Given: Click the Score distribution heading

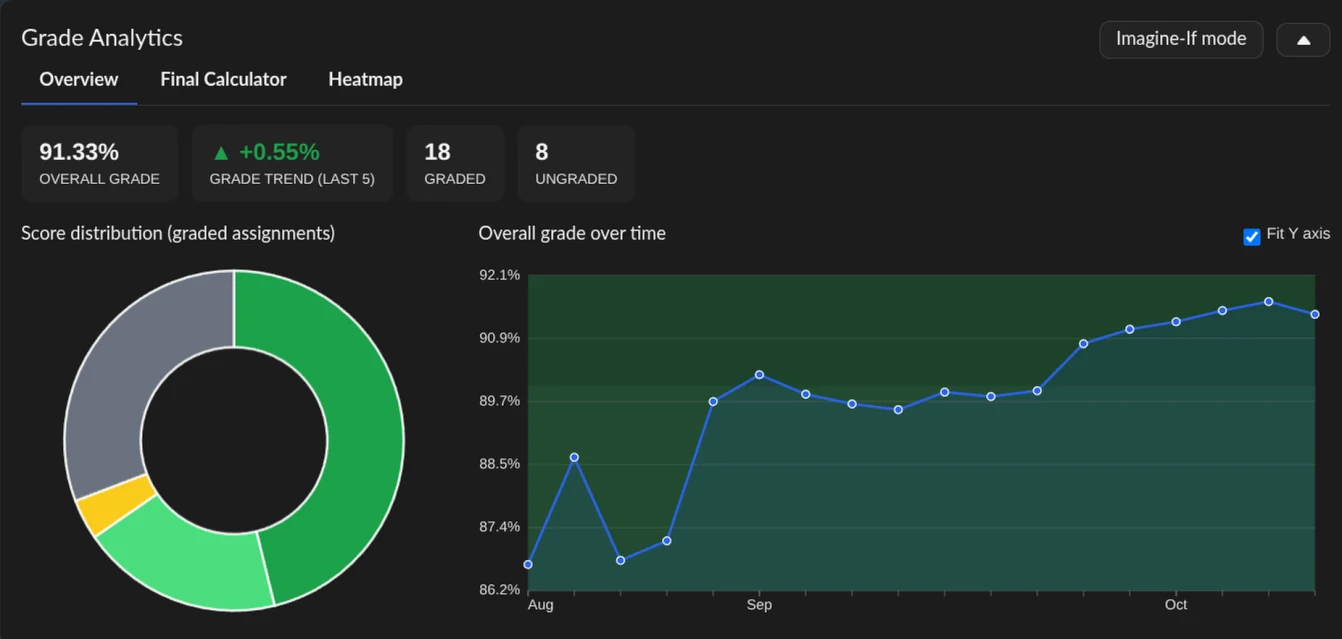Looking at the screenshot, I should (178, 233).
